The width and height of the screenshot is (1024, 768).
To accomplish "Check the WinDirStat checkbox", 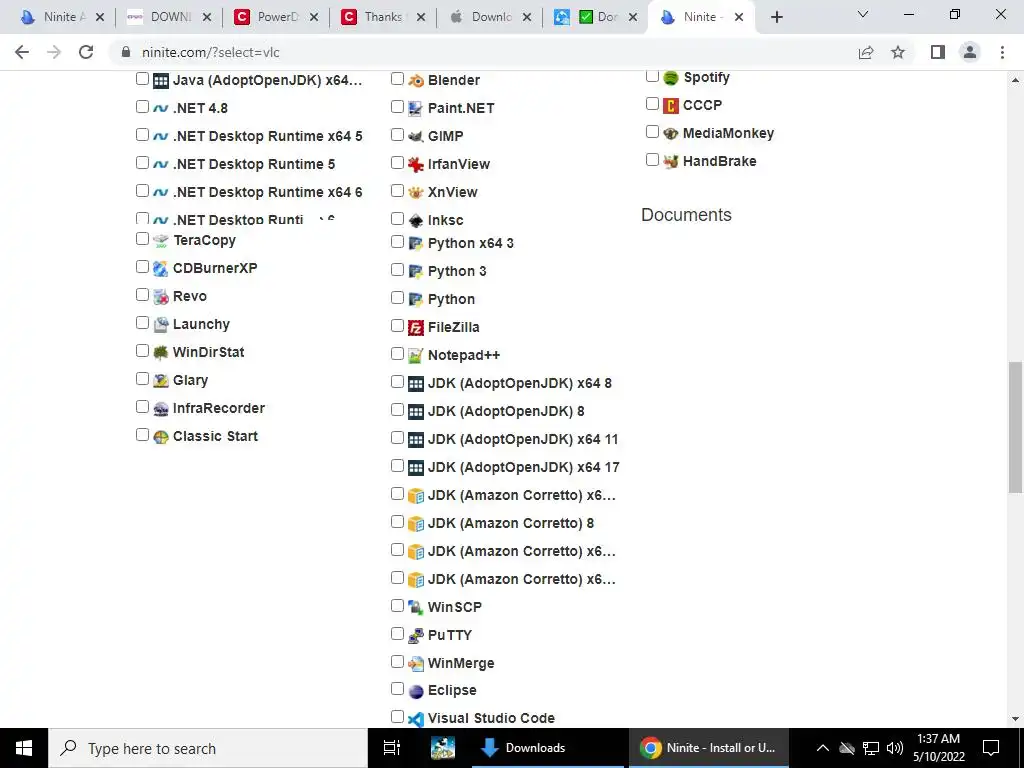I will (142, 351).
